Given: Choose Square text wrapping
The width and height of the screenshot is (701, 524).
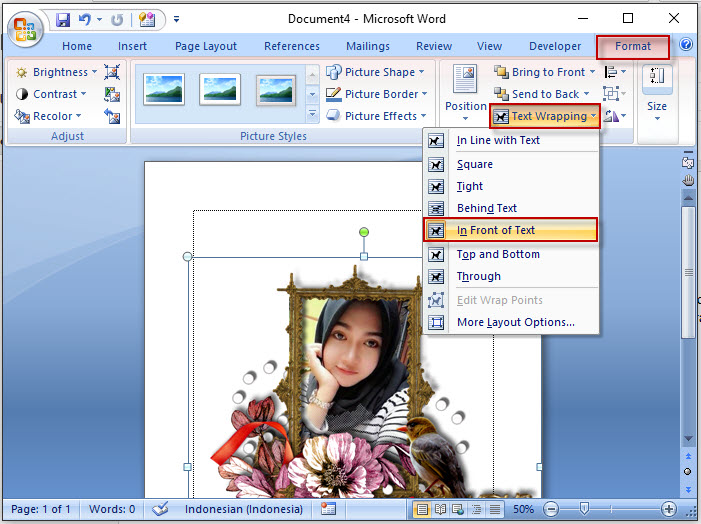Looking at the screenshot, I should (511, 165).
